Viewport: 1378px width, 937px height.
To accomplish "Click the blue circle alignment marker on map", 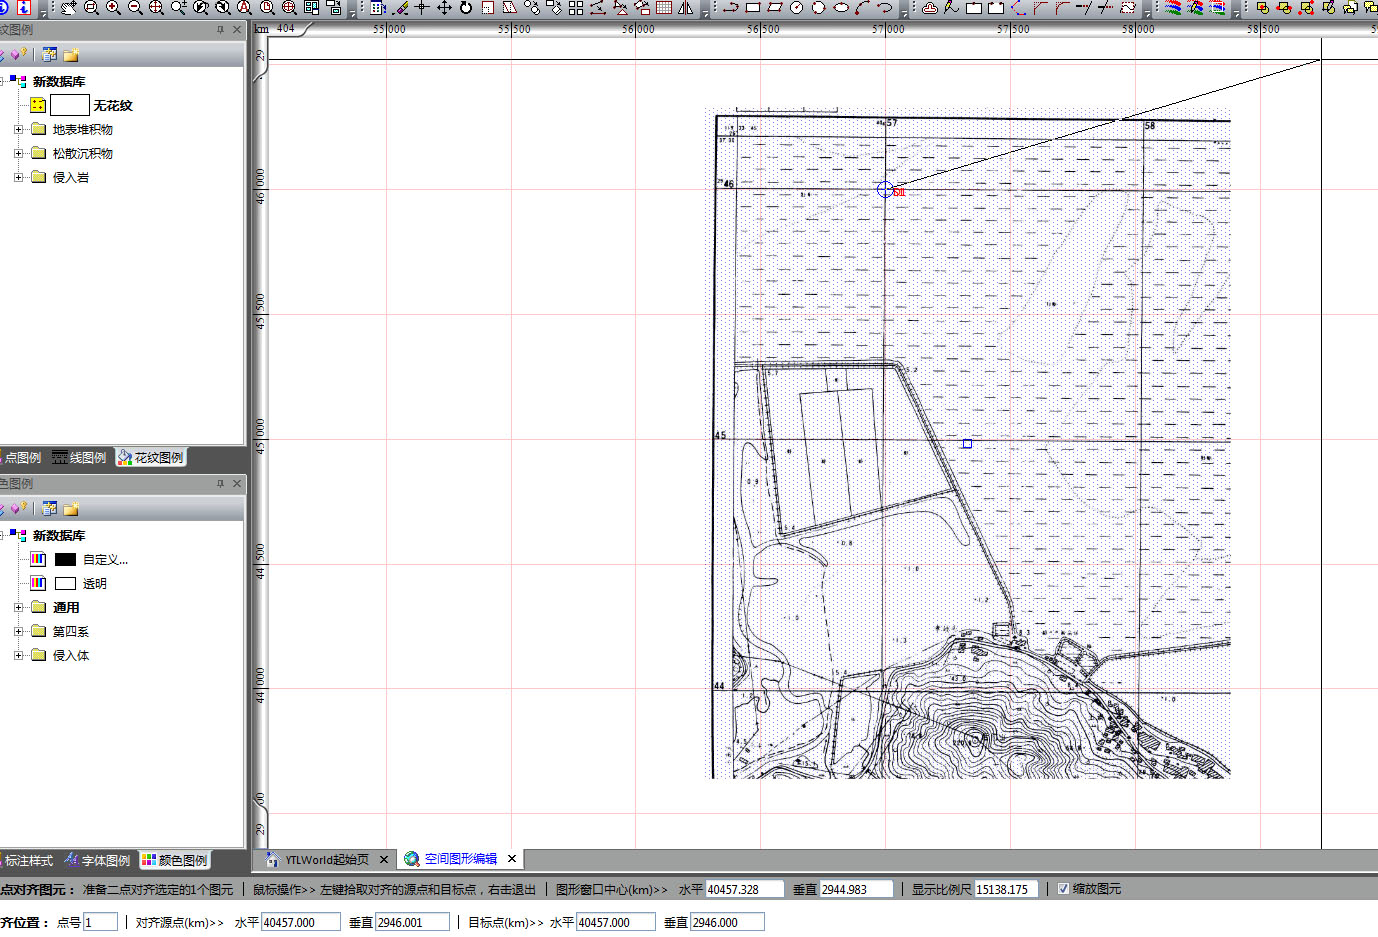I will click(x=885, y=189).
